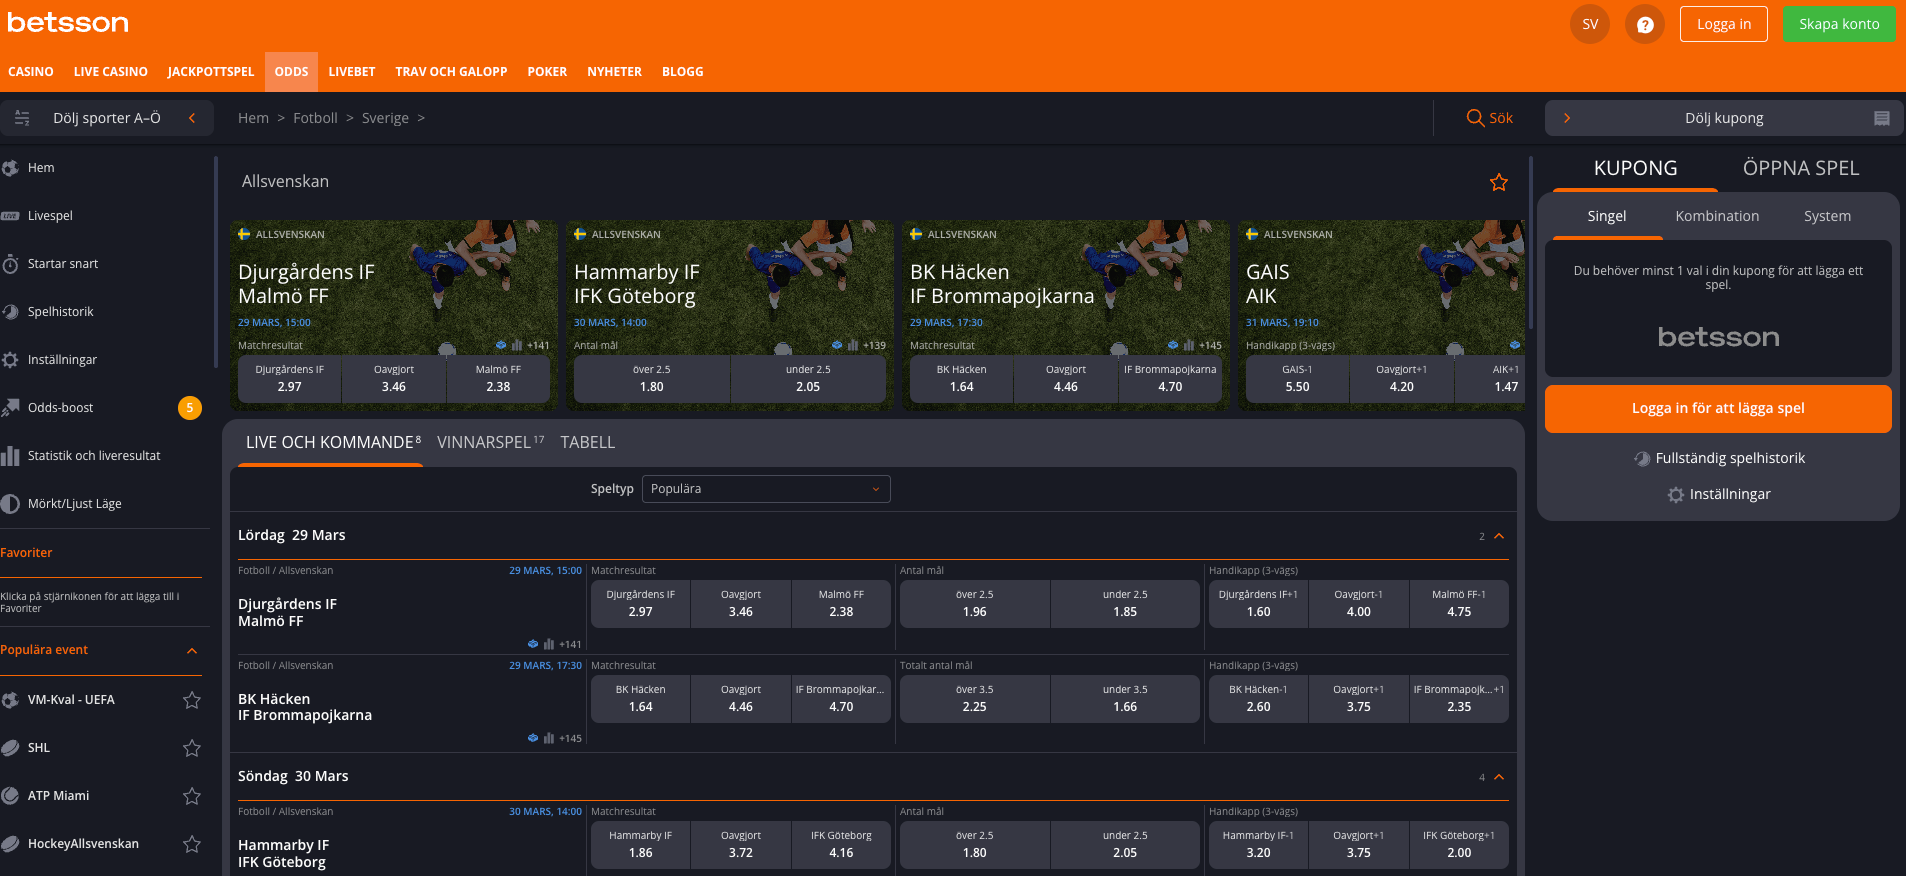
Task: Go to LIVE CASINO section
Action: coord(111,72)
